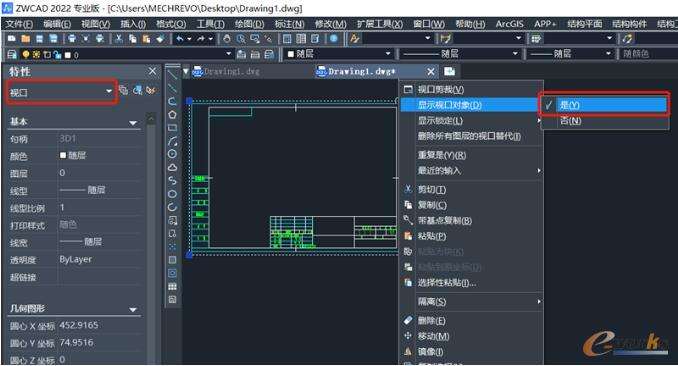This screenshot has height=366, width=678.
Task: Open the linetype 随层 dropdown
Action: (460, 54)
